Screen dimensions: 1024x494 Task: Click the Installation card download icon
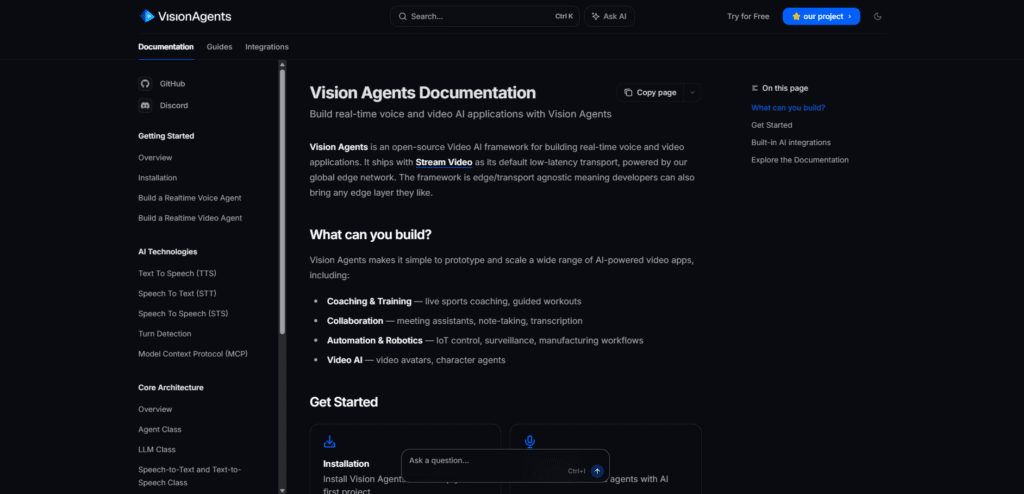tap(330, 442)
